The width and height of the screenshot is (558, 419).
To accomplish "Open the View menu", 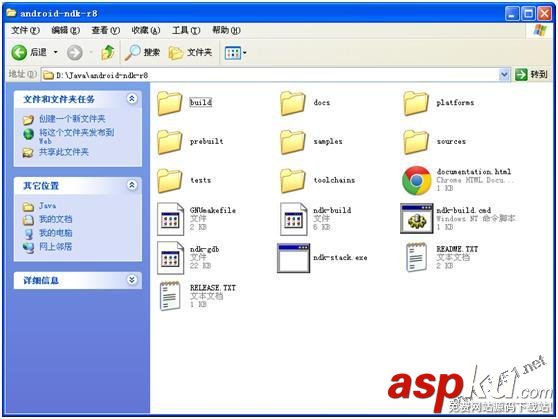I will tap(106, 30).
